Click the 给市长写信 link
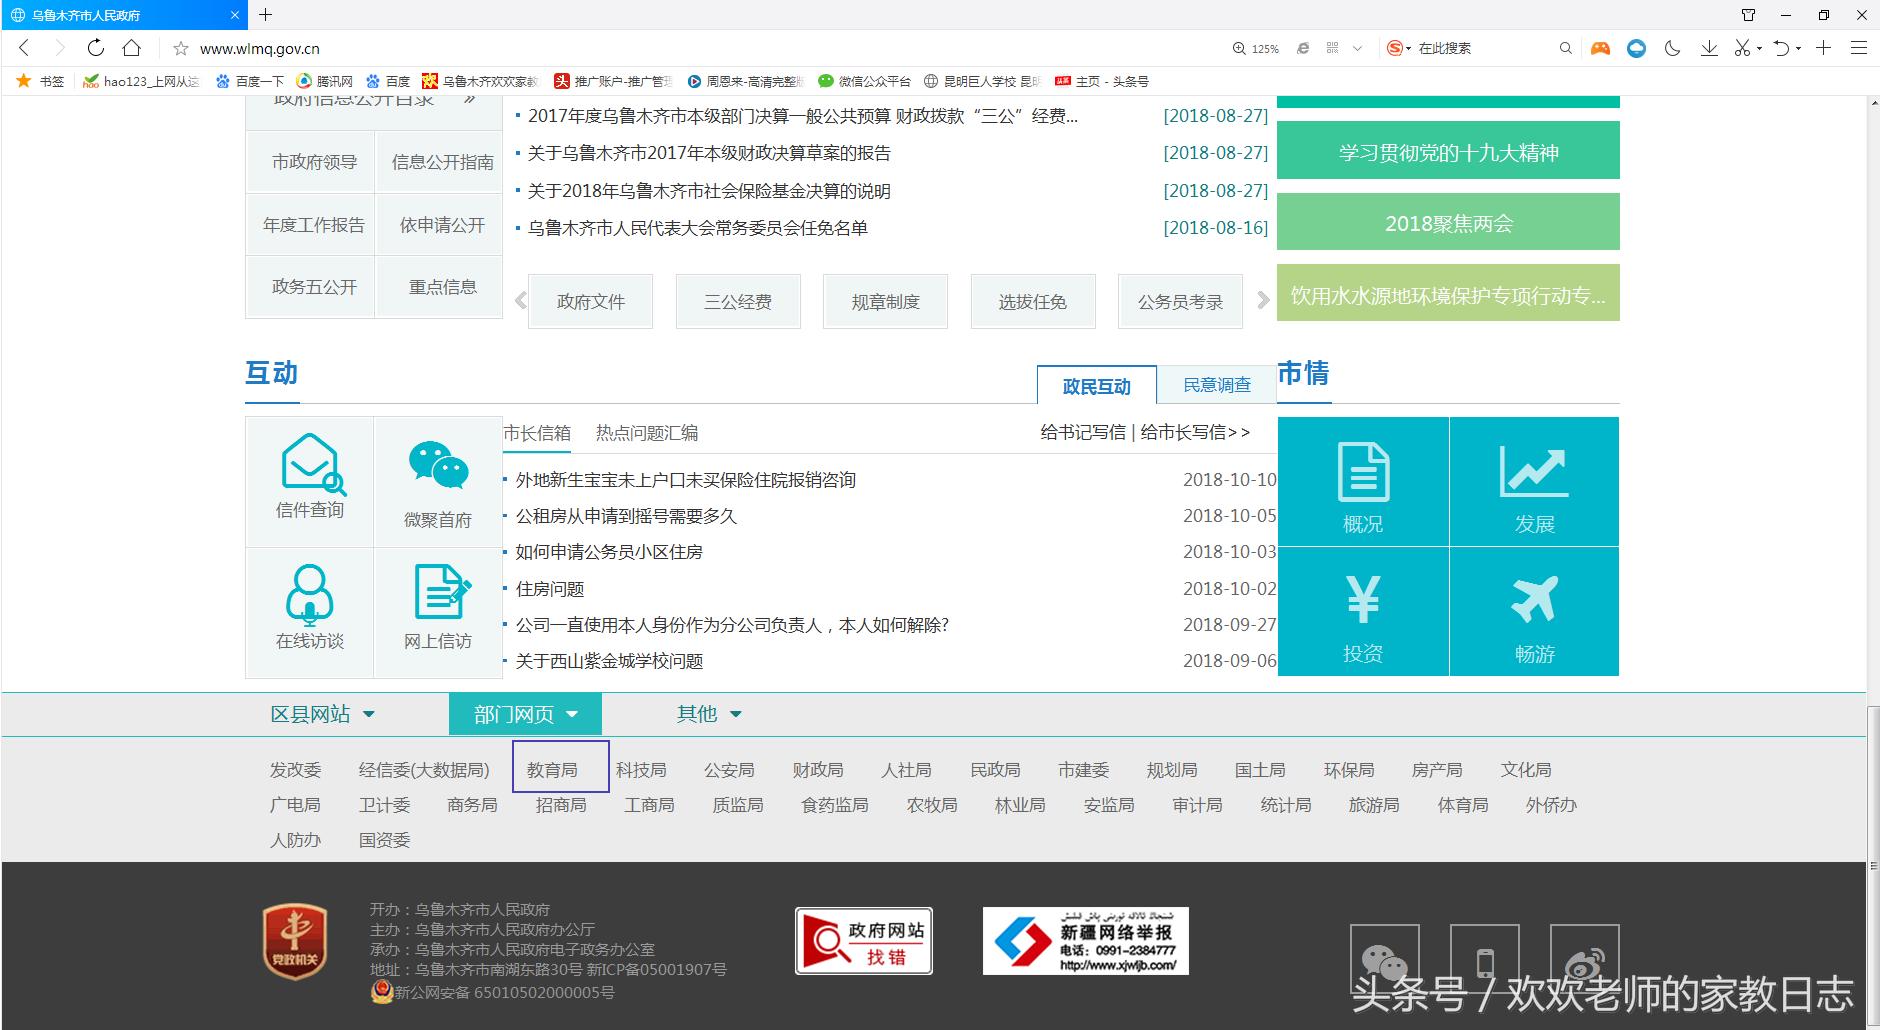Screen dimensions: 1880x1030 [x=1185, y=432]
